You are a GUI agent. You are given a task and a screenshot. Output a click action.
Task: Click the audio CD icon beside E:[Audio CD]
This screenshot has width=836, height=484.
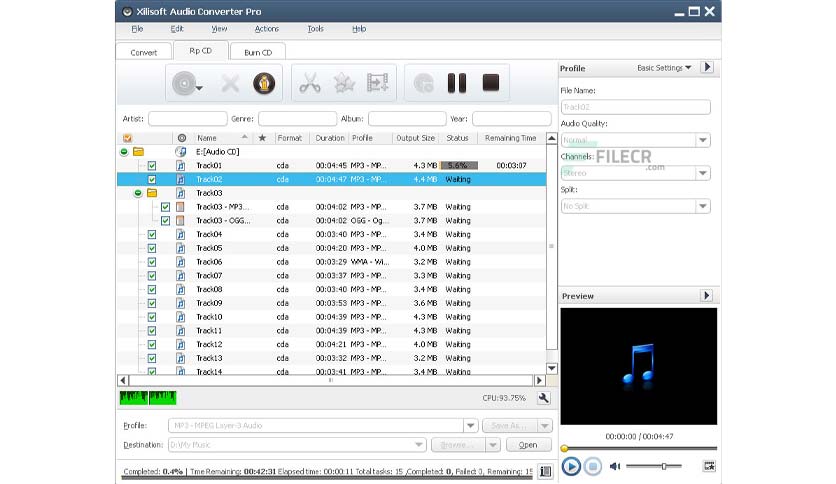pos(181,152)
